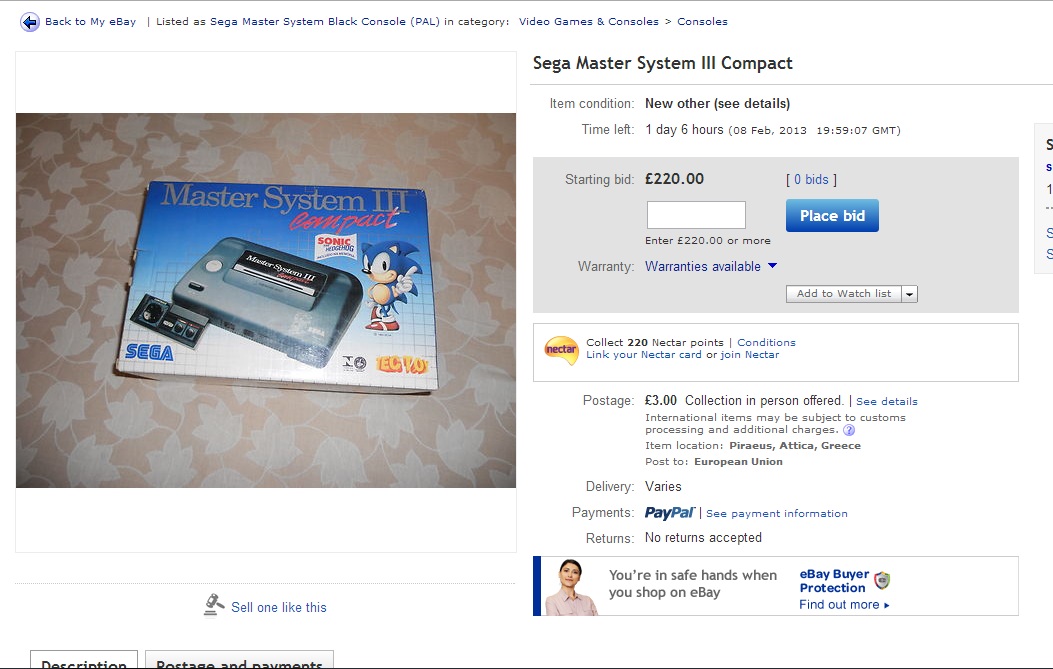Click the Master System III box photo

pos(266,300)
